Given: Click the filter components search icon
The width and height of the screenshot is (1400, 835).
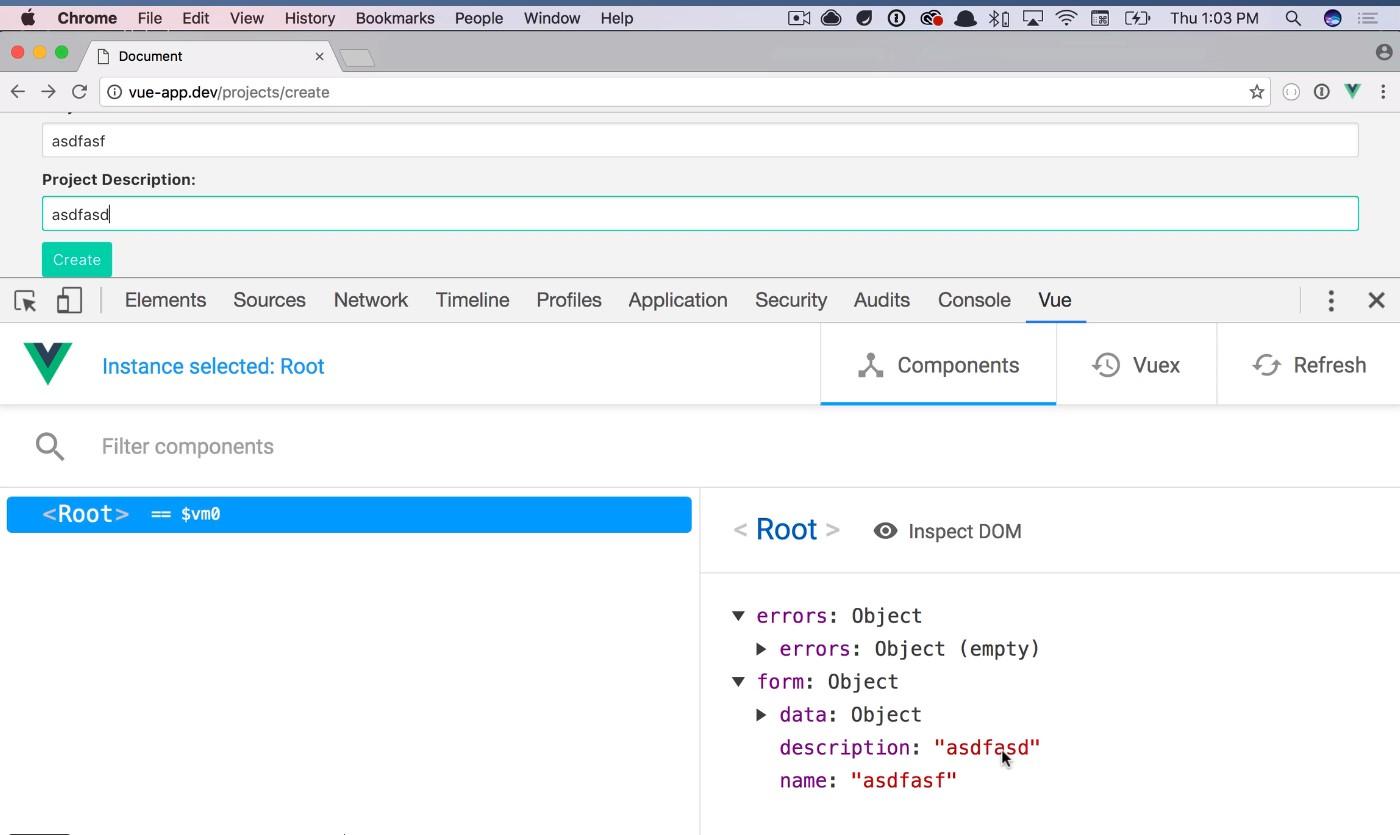Looking at the screenshot, I should pyautogui.click(x=50, y=446).
